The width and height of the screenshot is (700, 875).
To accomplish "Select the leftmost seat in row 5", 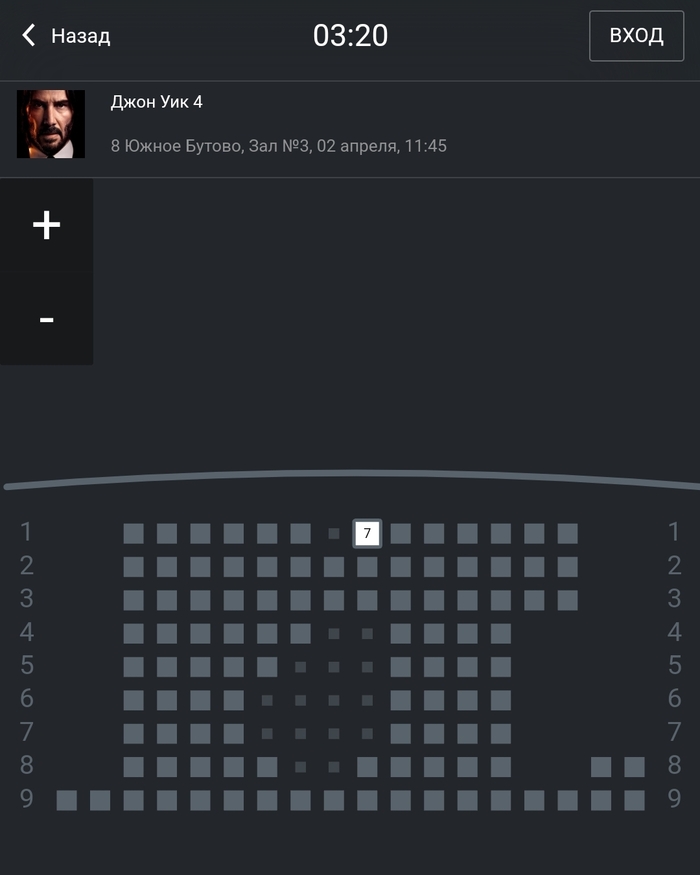I will (133, 667).
